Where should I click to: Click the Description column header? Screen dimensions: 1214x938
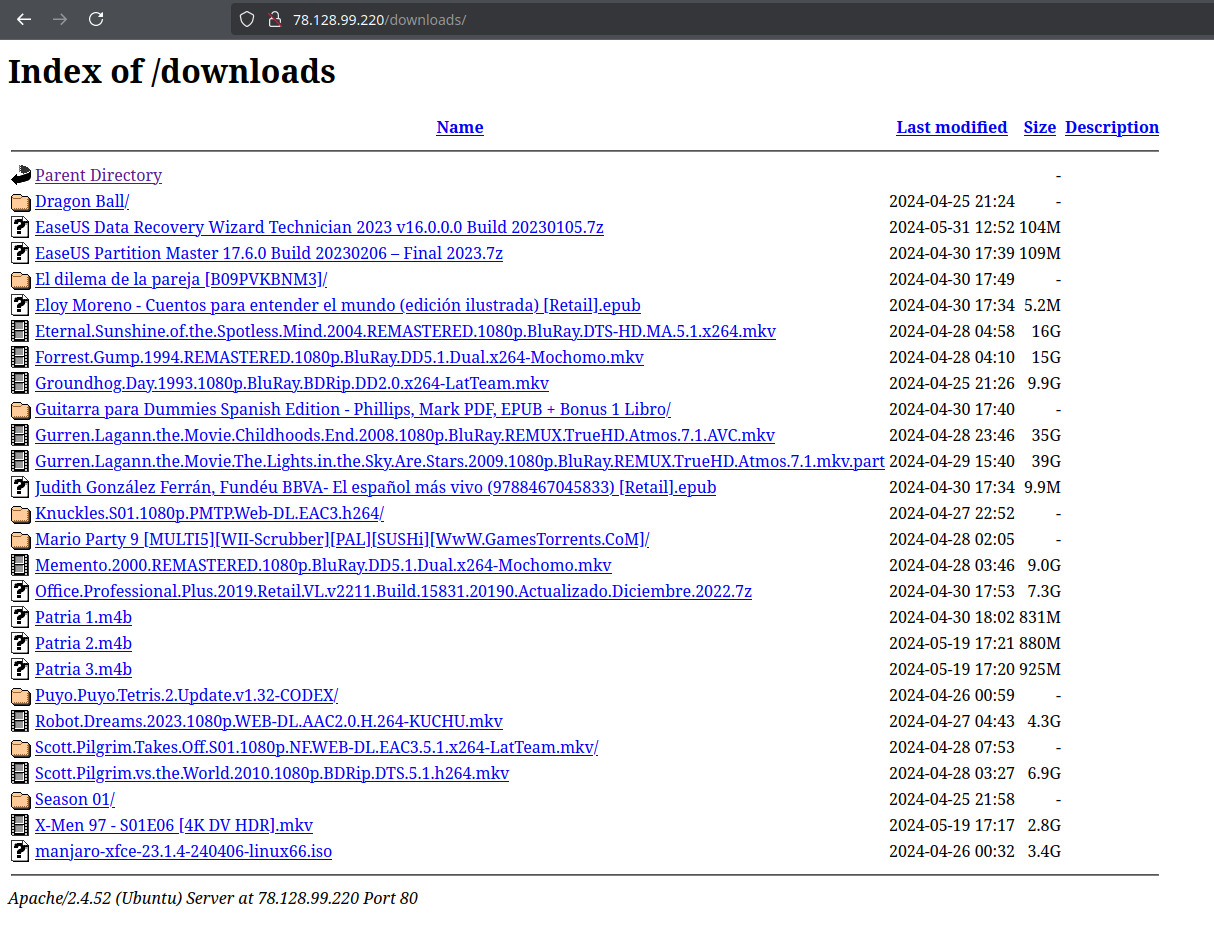[x=1111, y=127]
